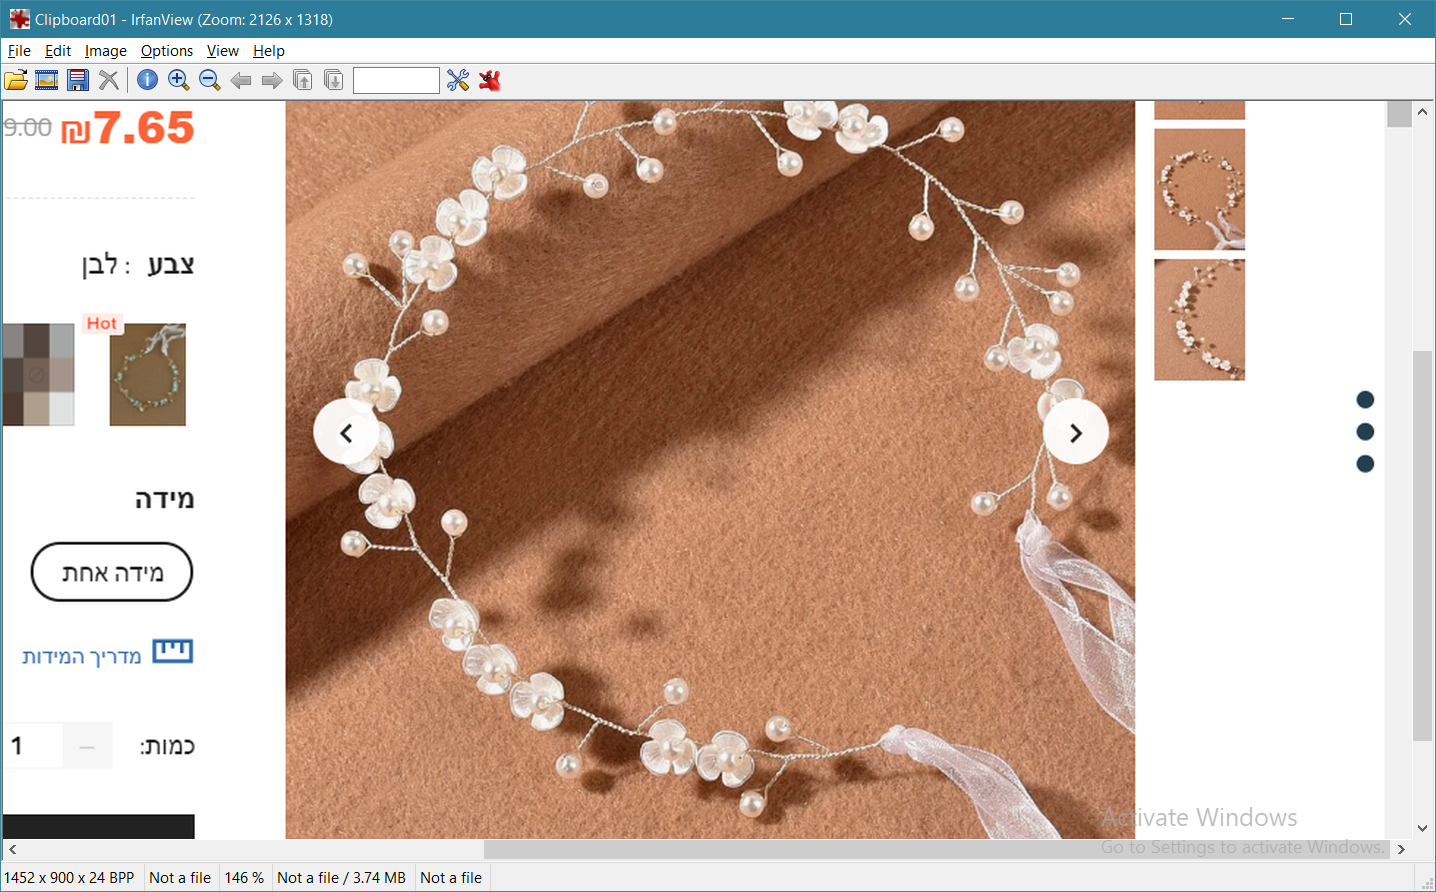Click the IrfanView title bar app icon
Viewport: 1436px width, 892px height.
click(x=19, y=19)
